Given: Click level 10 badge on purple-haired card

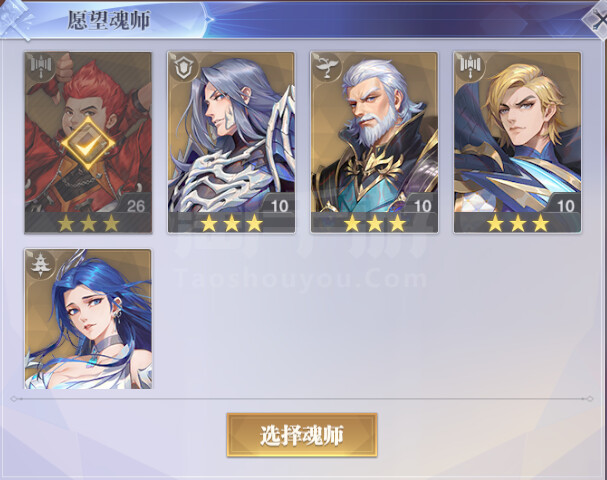Looking at the screenshot, I should (x=279, y=206).
